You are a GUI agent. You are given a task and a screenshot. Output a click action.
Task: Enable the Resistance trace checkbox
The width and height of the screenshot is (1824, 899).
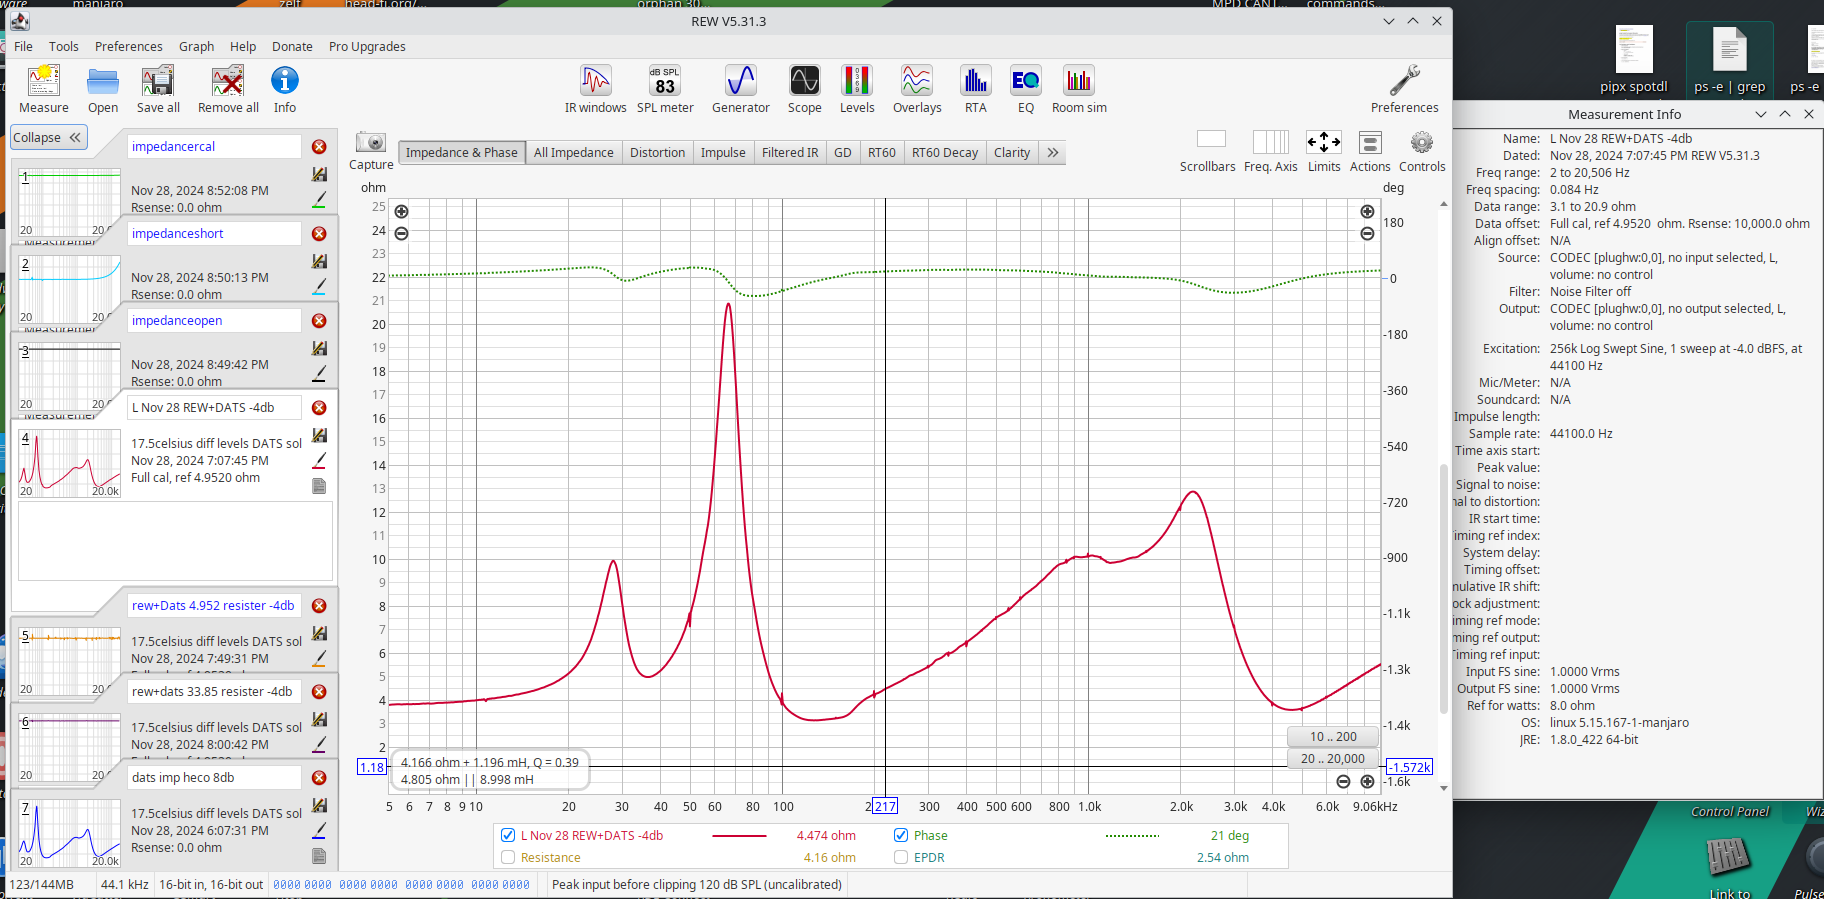[508, 857]
